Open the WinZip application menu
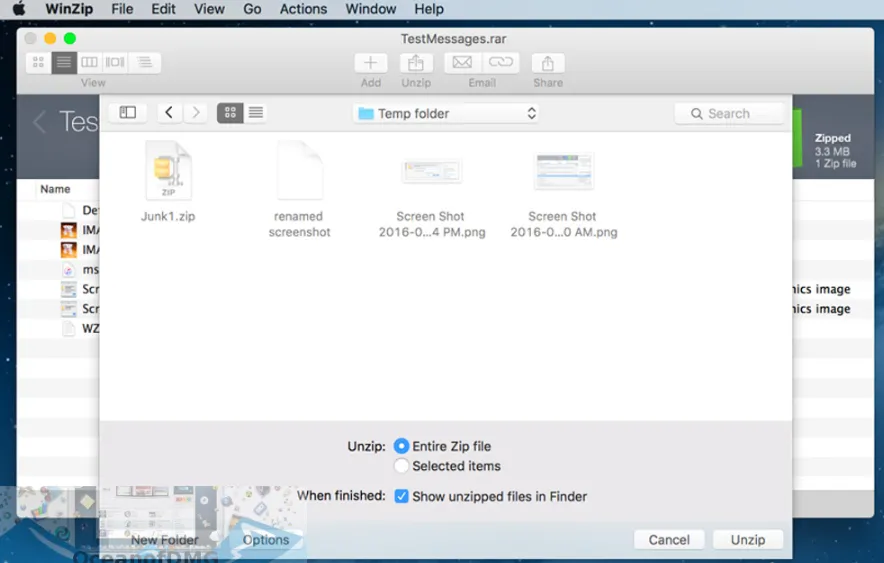The height and width of the screenshot is (563, 884). [x=69, y=9]
